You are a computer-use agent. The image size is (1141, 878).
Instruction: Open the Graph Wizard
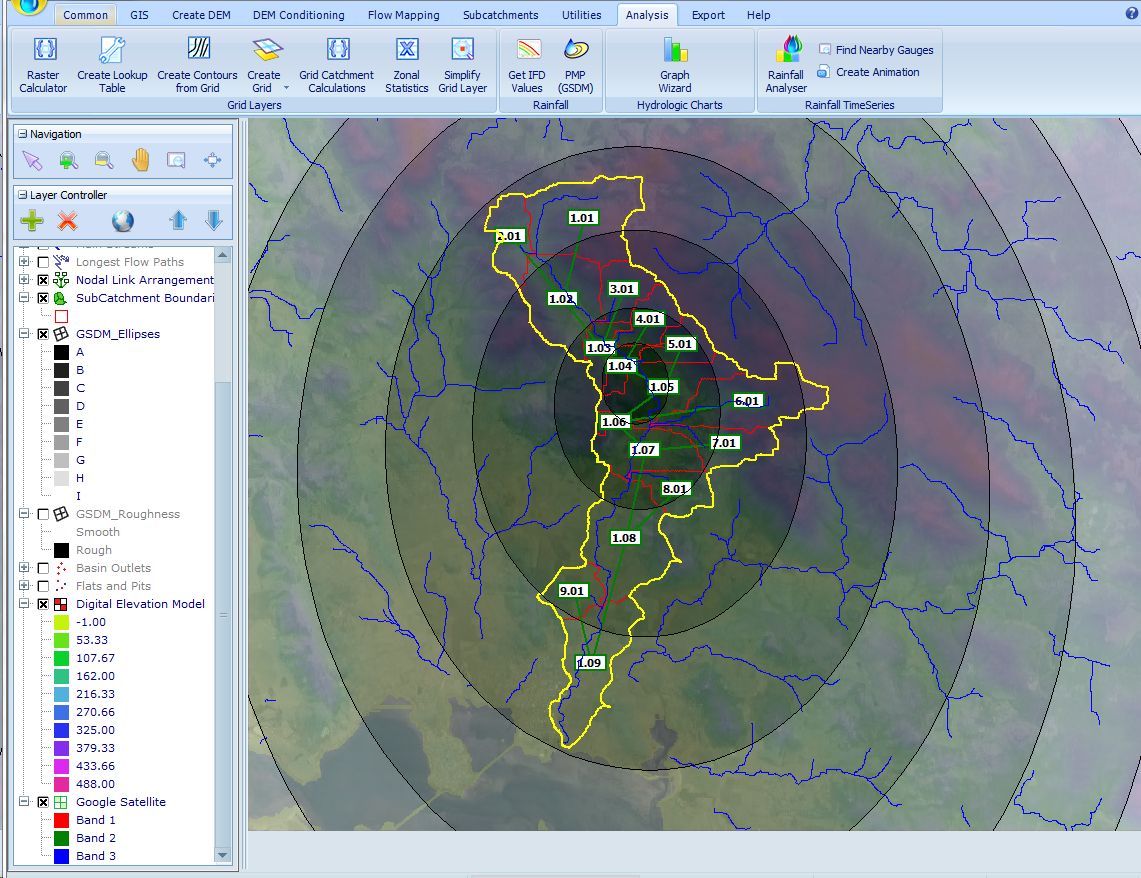coord(675,65)
